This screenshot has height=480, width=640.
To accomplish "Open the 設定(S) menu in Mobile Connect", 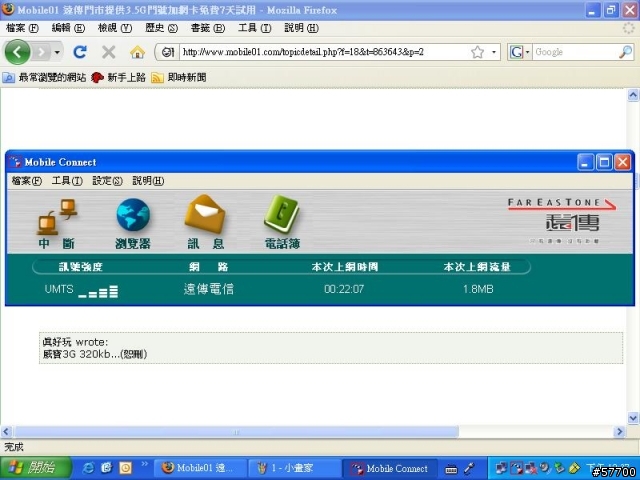I will pyautogui.click(x=107, y=181).
